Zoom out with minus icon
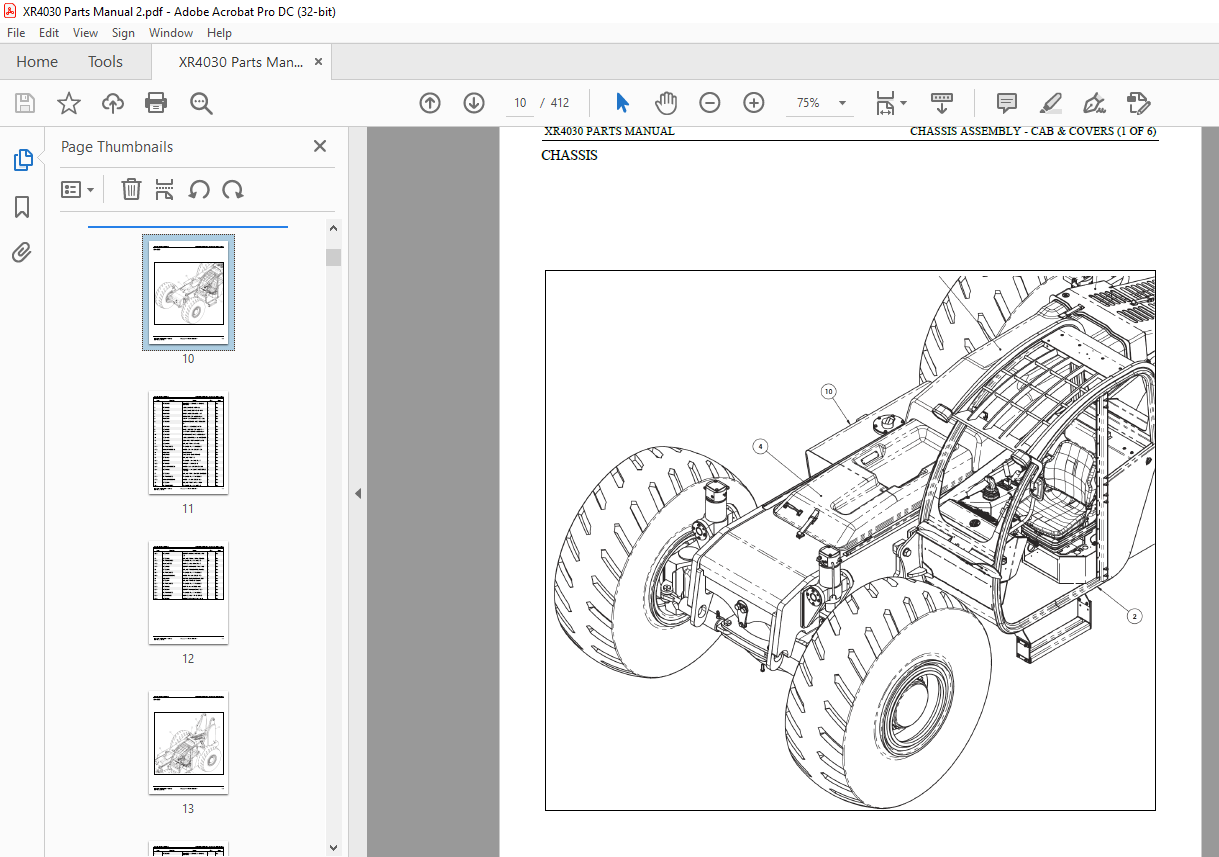The image size is (1219, 857). point(709,103)
